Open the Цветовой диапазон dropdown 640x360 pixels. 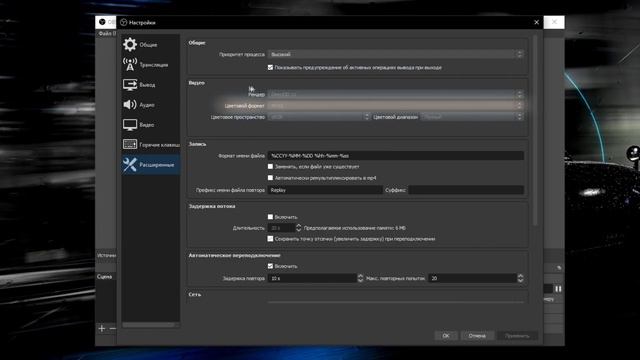pos(472,117)
